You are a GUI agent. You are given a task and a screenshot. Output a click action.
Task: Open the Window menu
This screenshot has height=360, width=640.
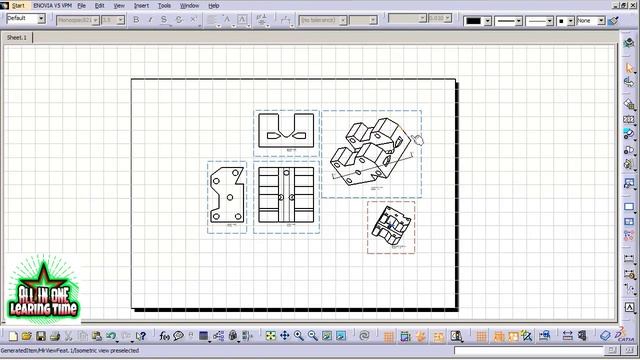click(189, 6)
